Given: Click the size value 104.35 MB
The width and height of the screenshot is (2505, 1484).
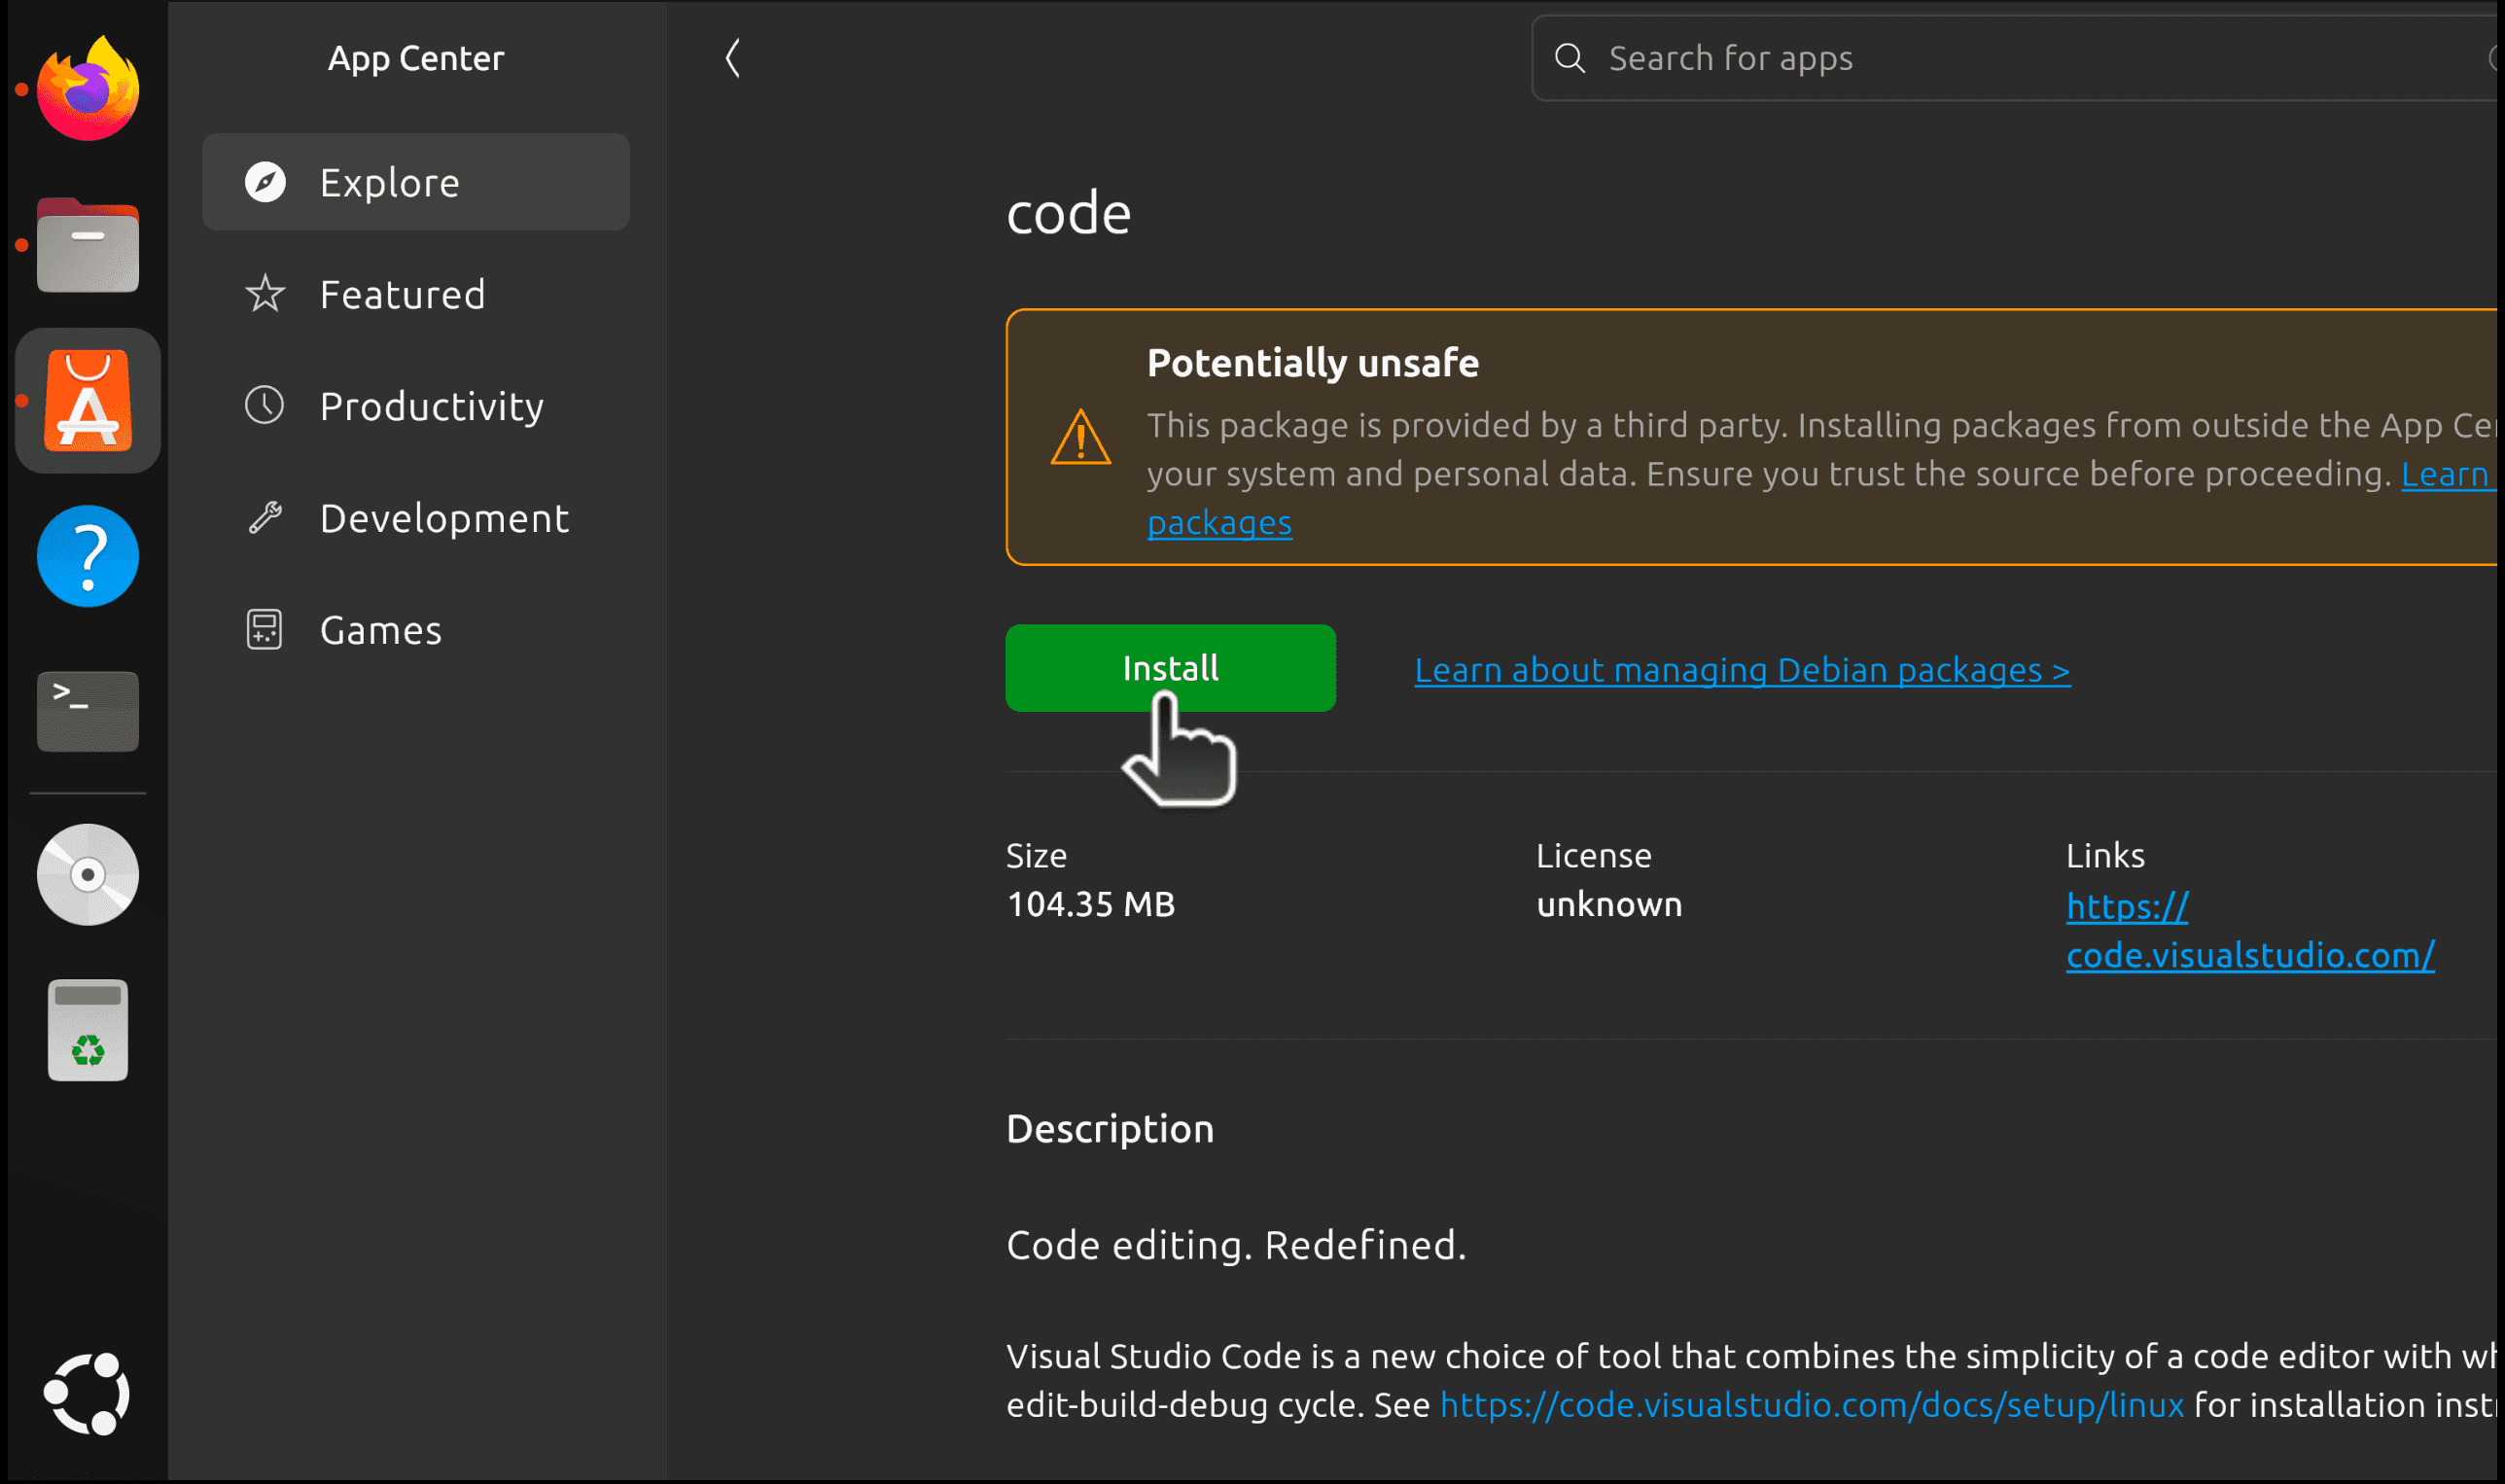Looking at the screenshot, I should (1091, 904).
